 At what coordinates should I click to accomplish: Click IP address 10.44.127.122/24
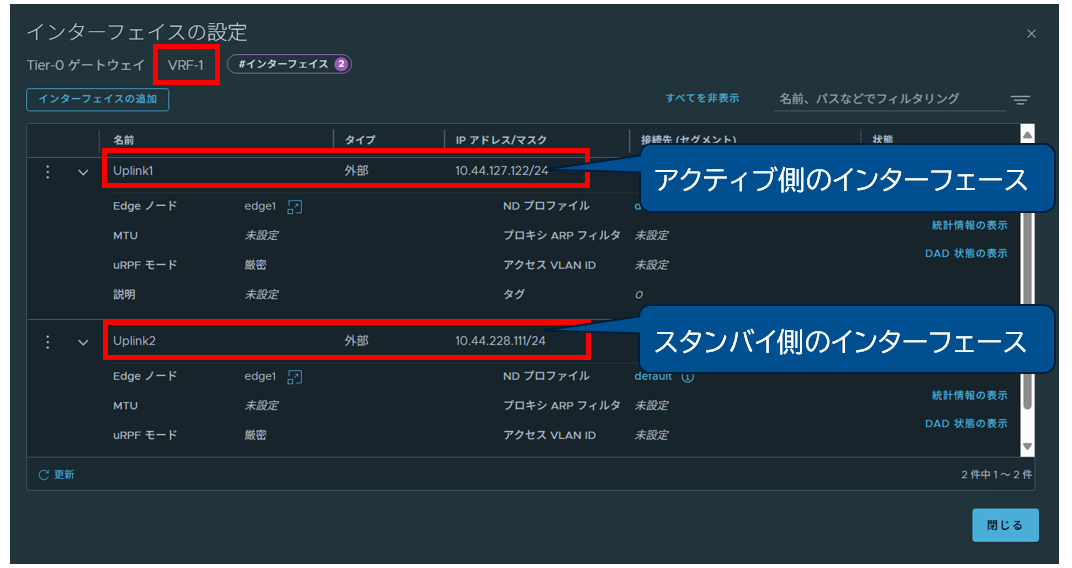click(502, 171)
